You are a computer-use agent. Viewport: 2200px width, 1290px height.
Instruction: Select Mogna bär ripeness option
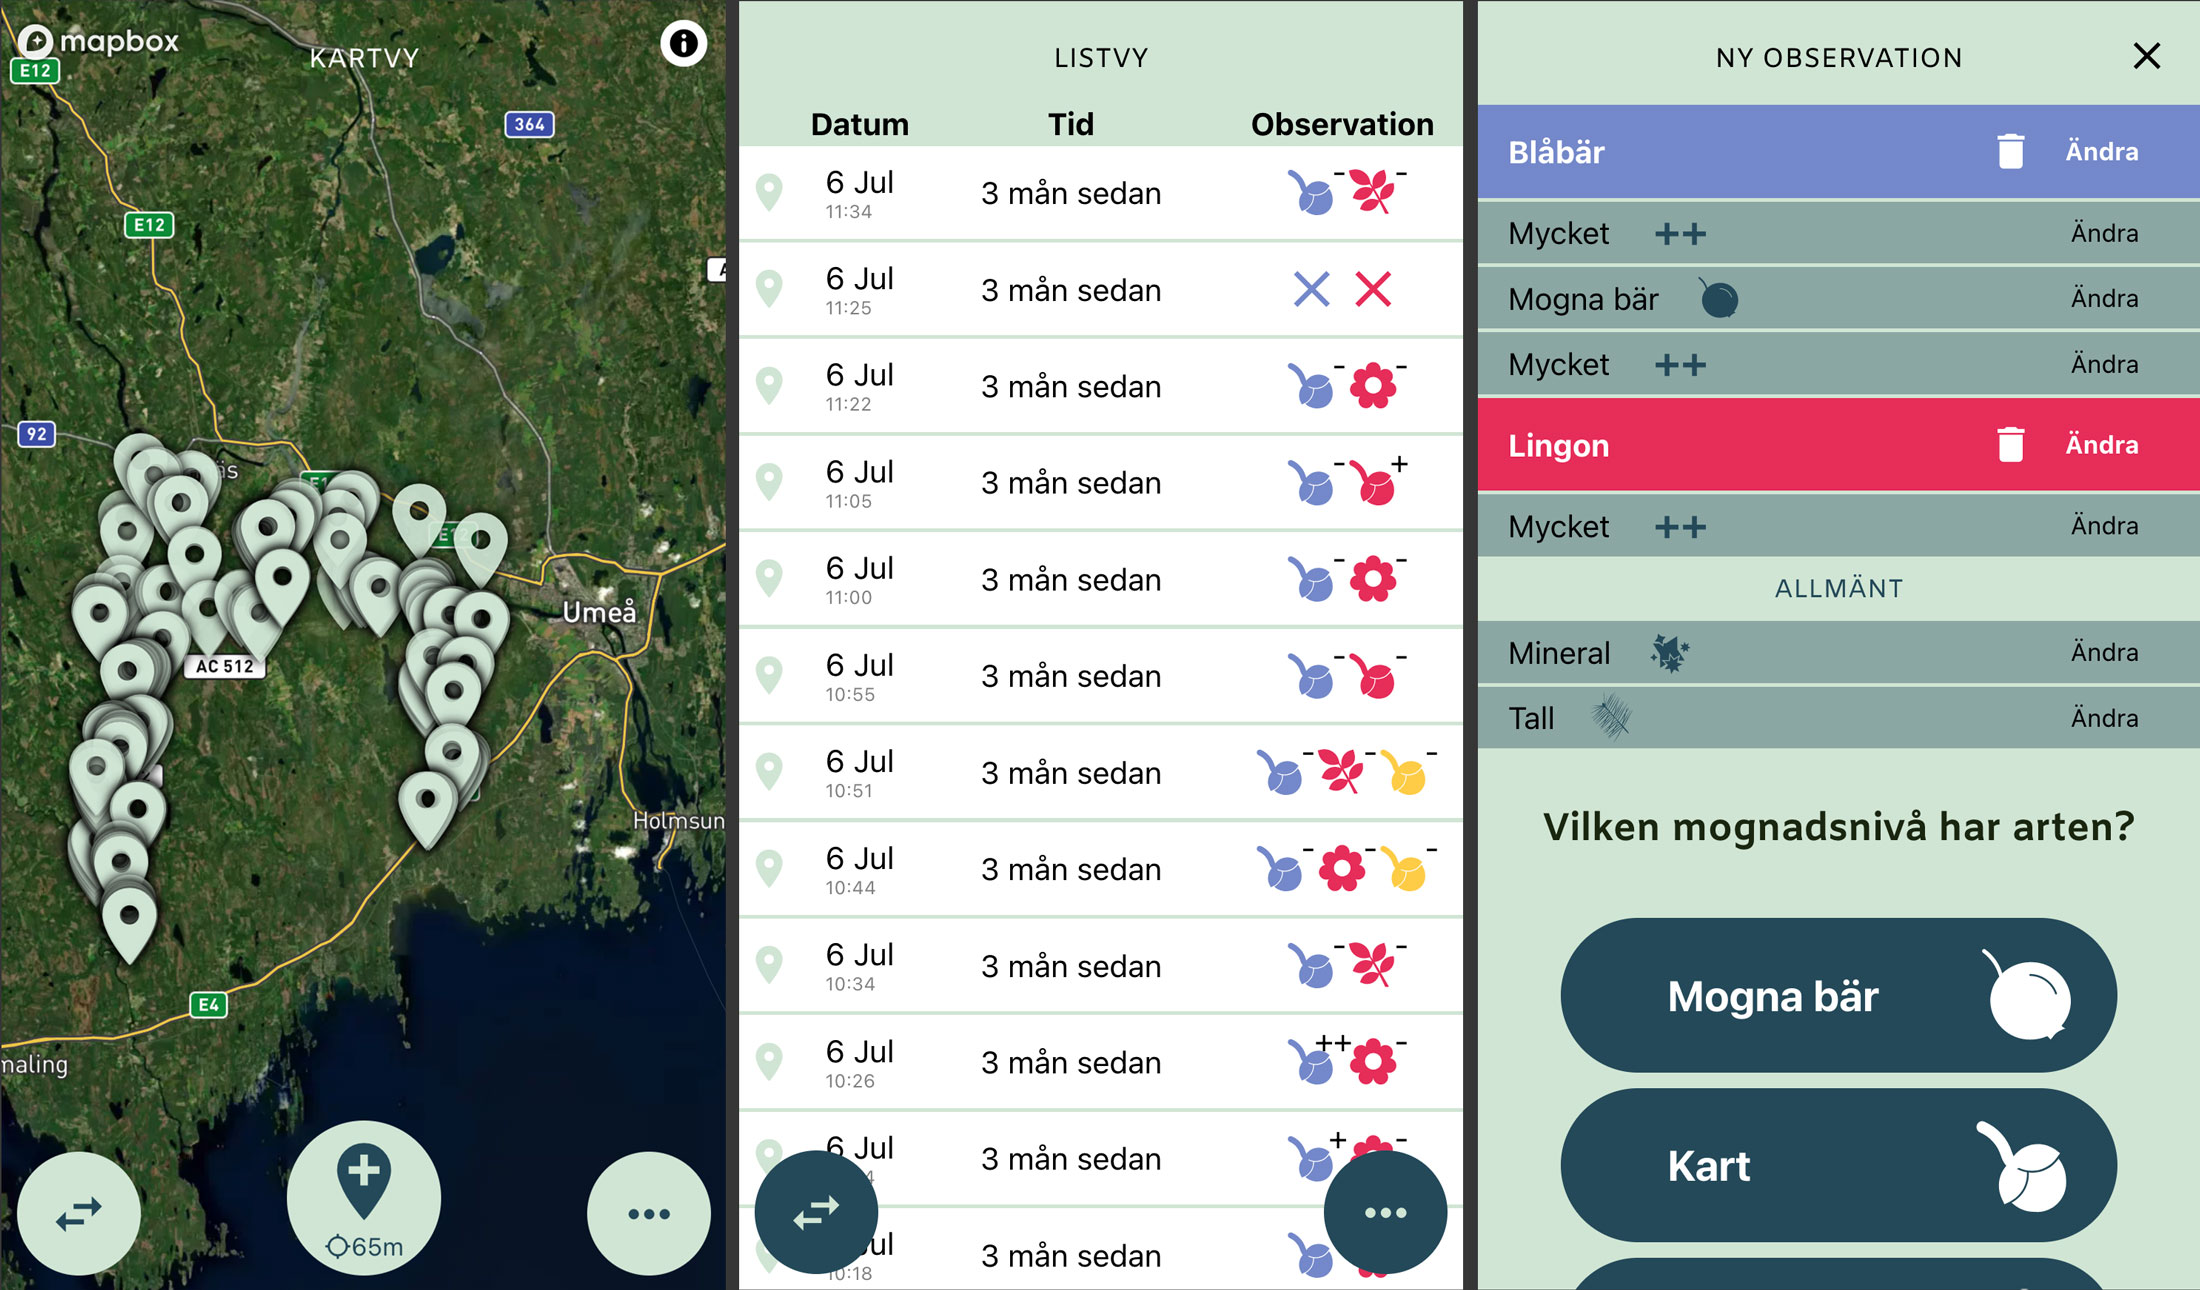click(1838, 996)
